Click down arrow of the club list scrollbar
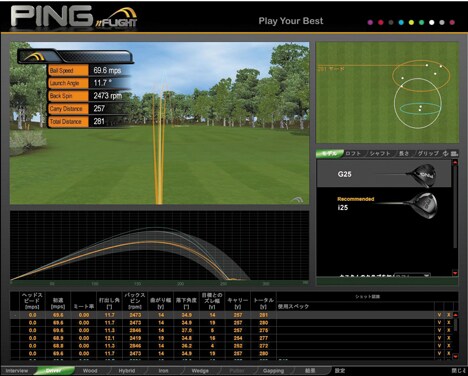The image size is (468, 376). 455,273
